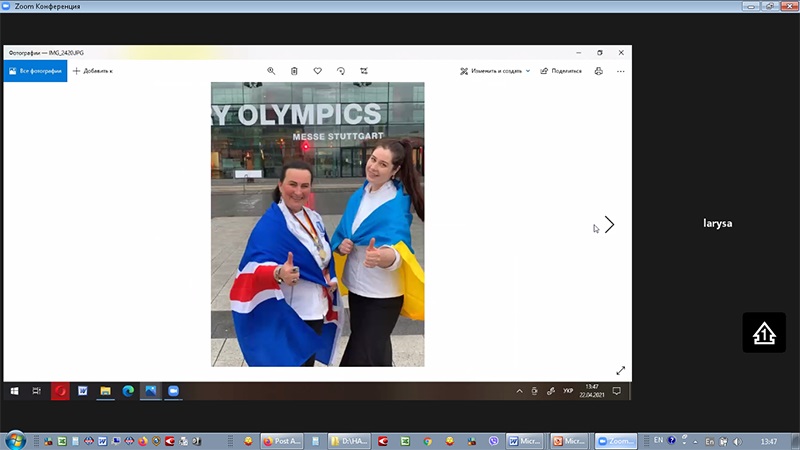The height and width of the screenshot is (450, 800).
Task: Open the crop tool in Photos toolbar
Action: click(364, 71)
